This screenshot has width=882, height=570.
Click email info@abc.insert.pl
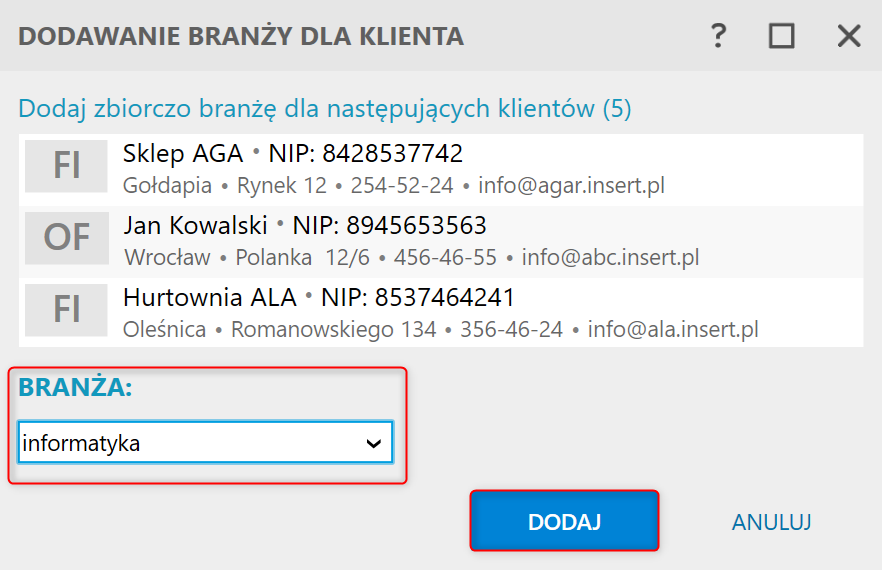point(610,257)
